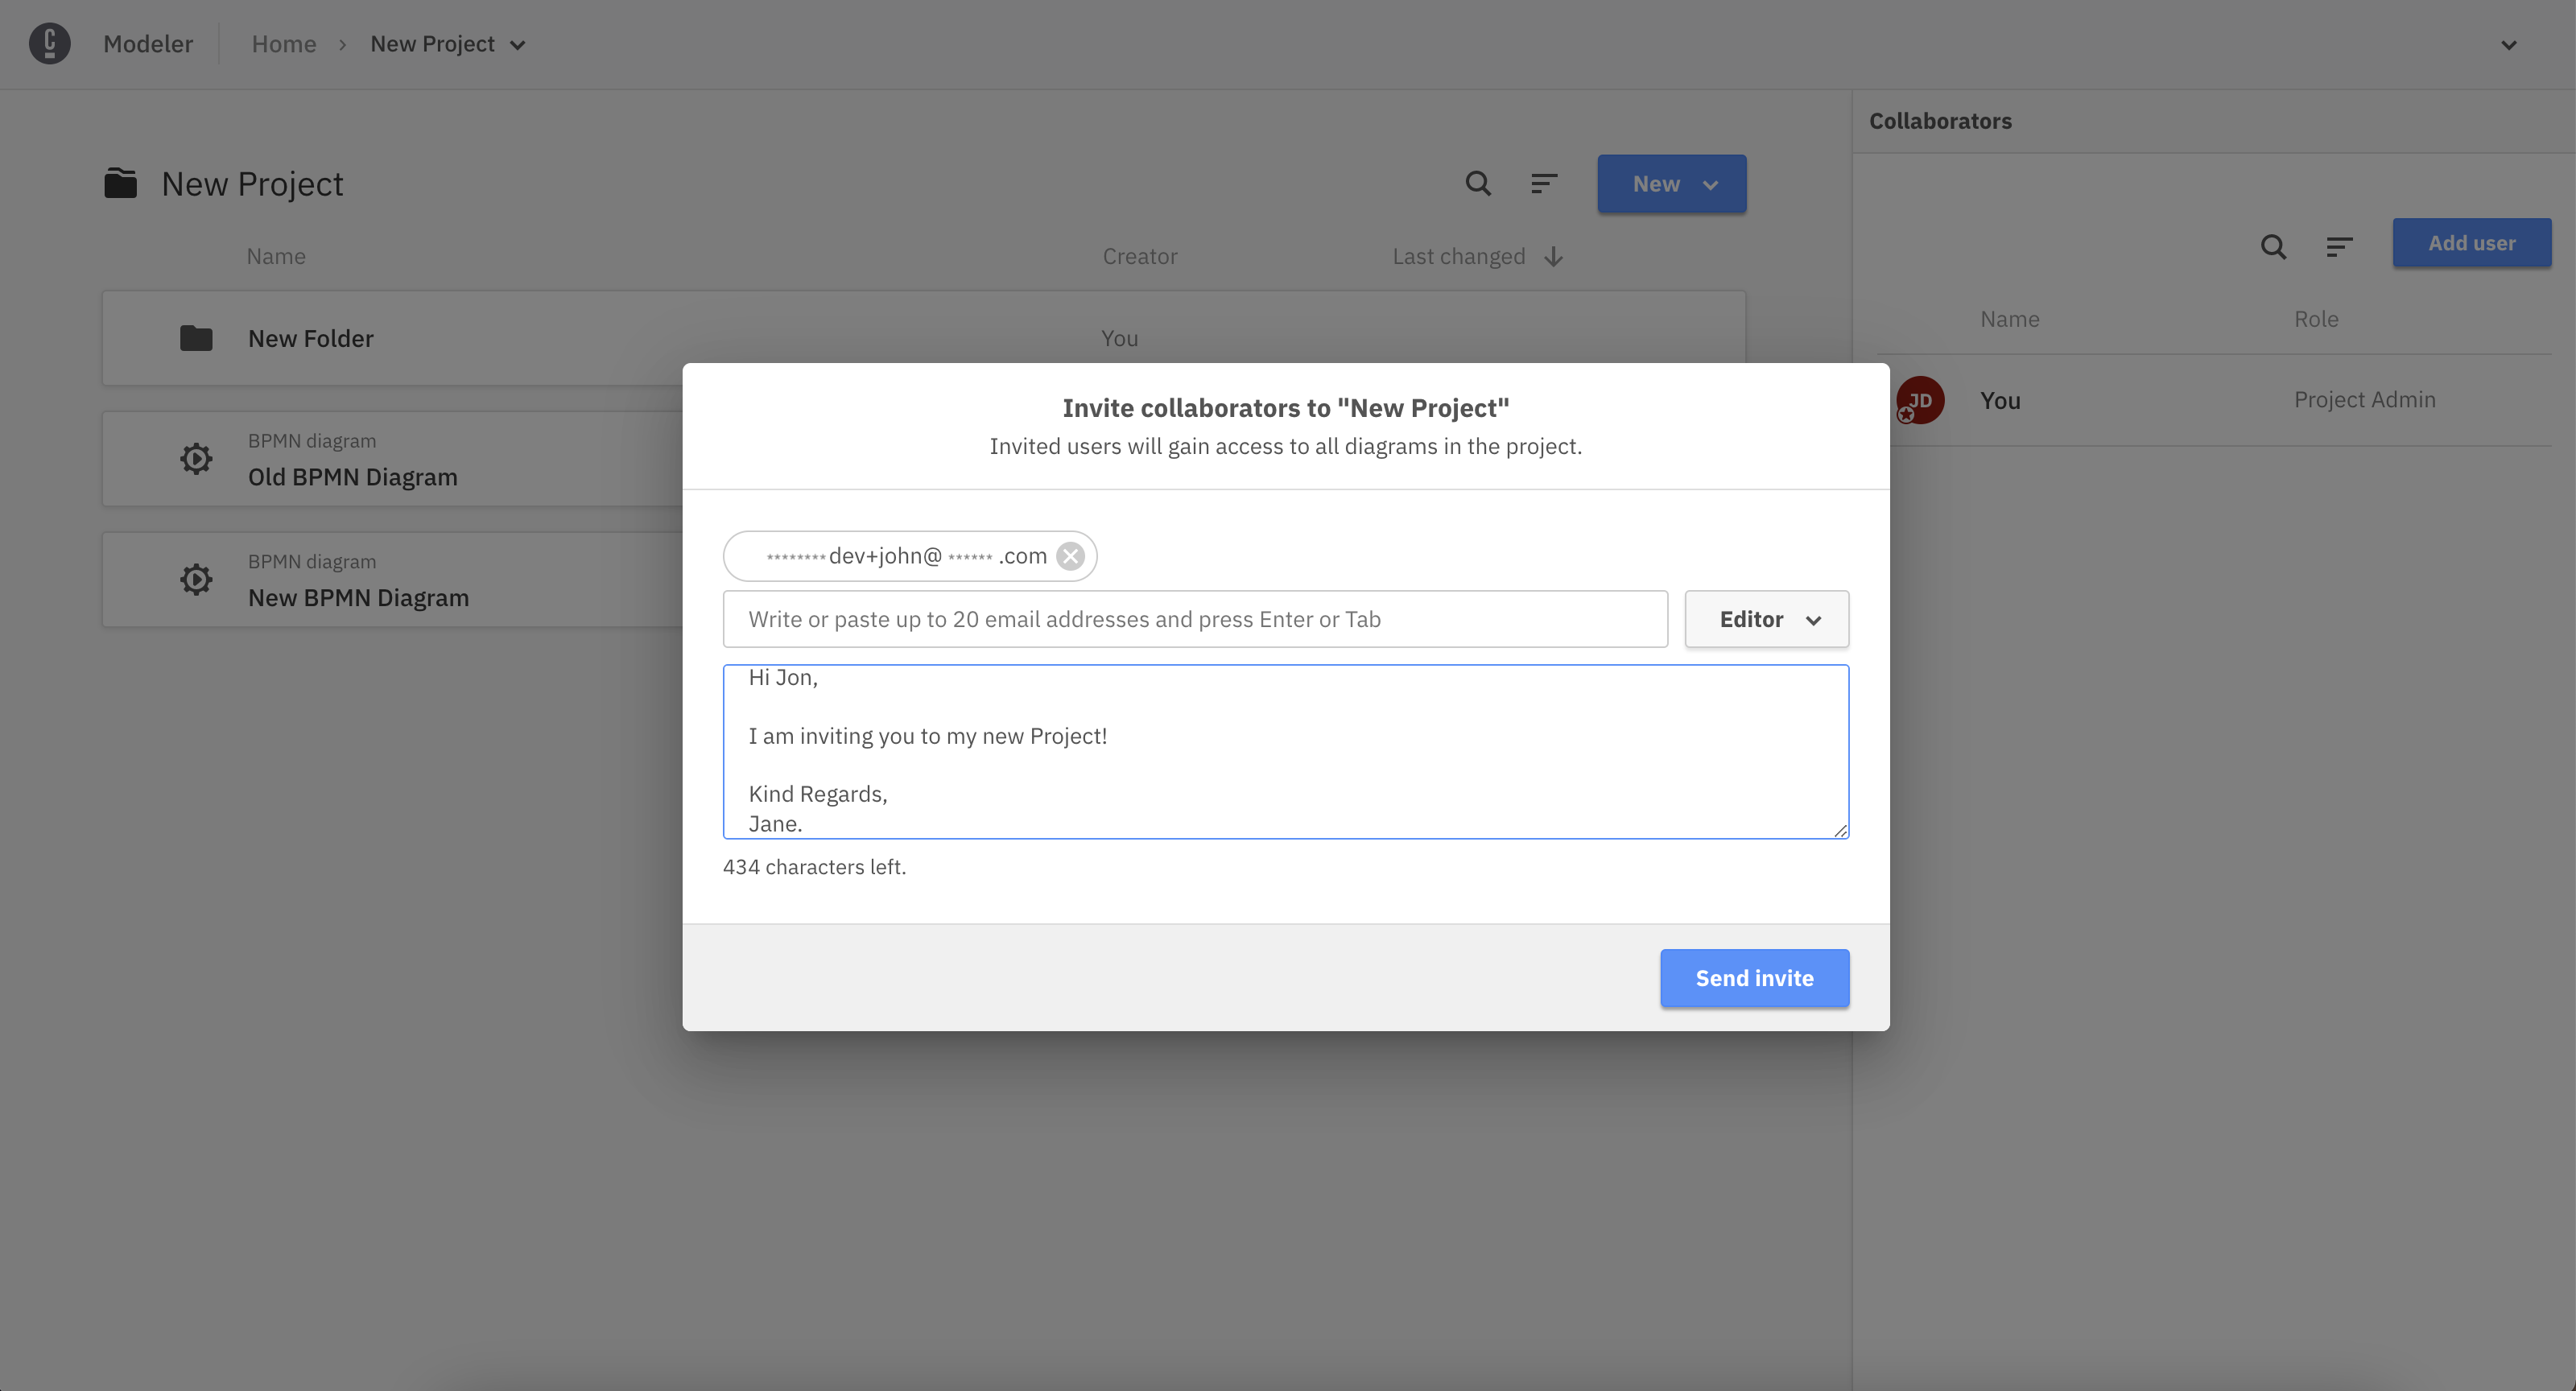Click the Add user button
The width and height of the screenshot is (2576, 1391).
tap(2471, 242)
